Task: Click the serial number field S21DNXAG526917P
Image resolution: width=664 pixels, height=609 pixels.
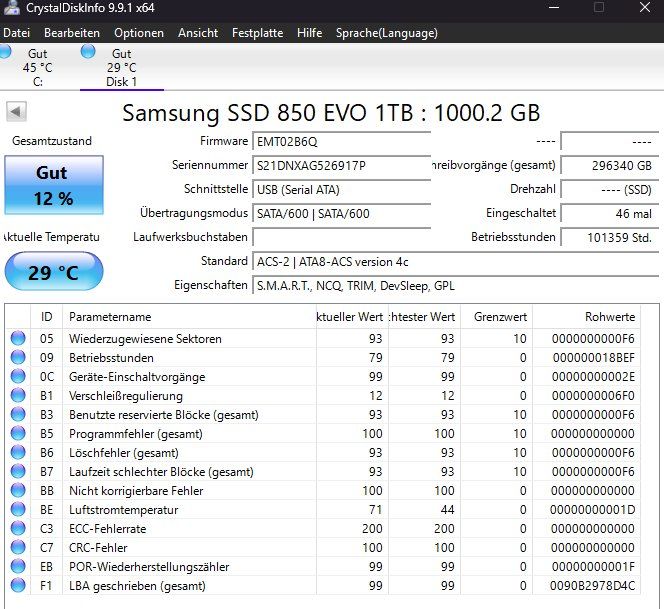Action: click(x=342, y=166)
